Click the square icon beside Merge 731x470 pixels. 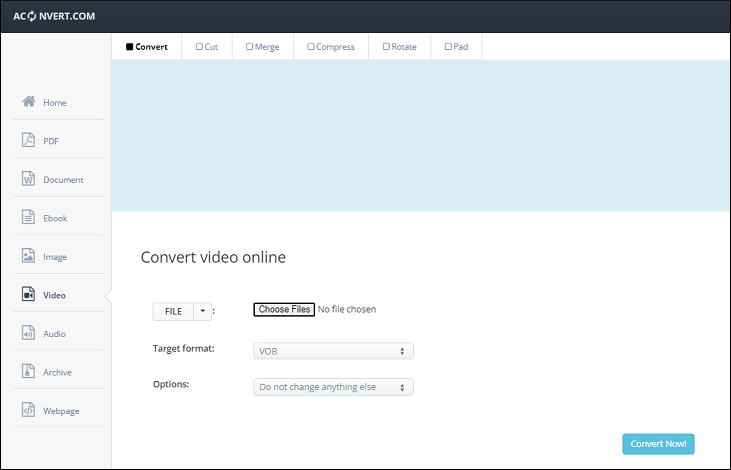click(249, 47)
